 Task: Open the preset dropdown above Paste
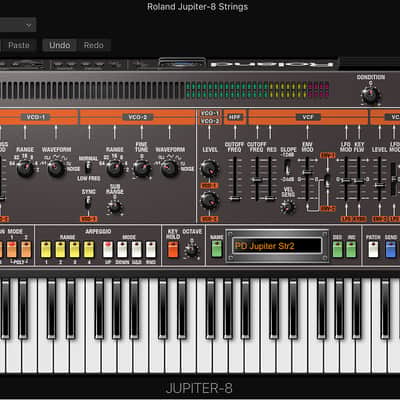click(x=17, y=25)
